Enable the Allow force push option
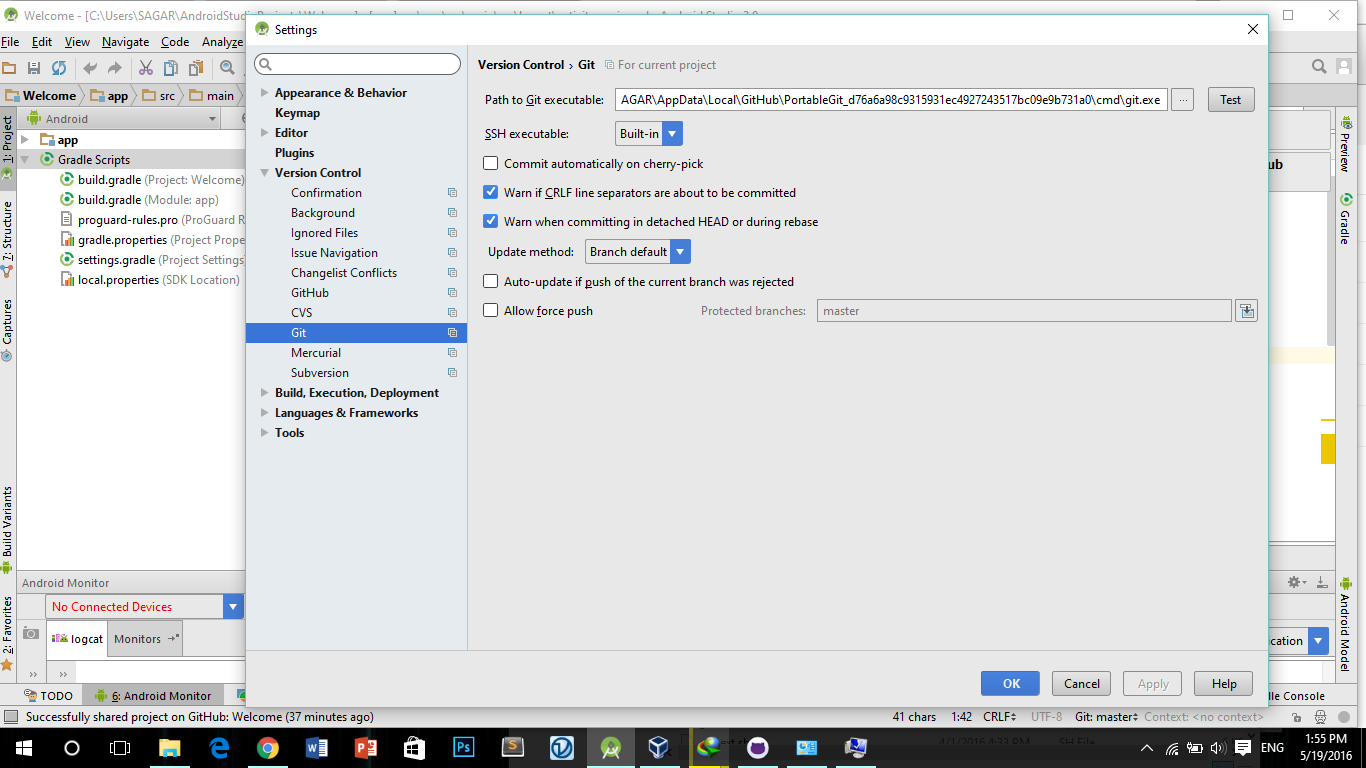The width and height of the screenshot is (1366, 768). pos(490,310)
